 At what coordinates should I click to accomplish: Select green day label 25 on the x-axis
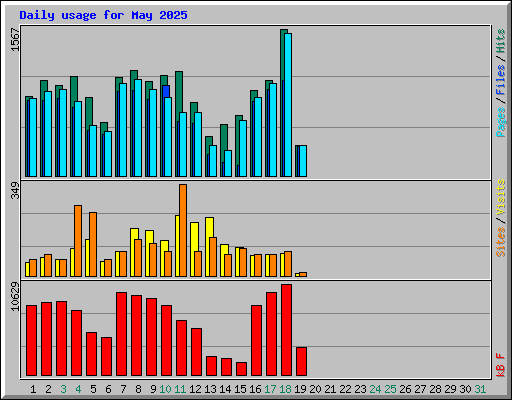point(390,389)
